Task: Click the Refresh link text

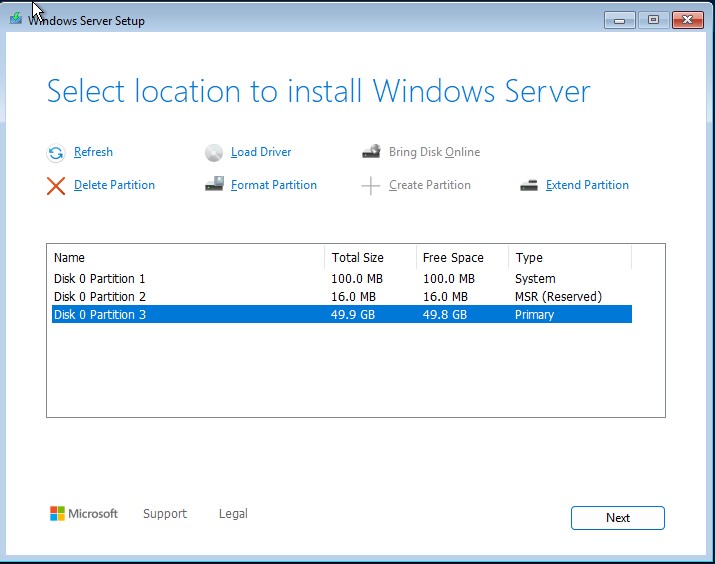Action: point(93,152)
